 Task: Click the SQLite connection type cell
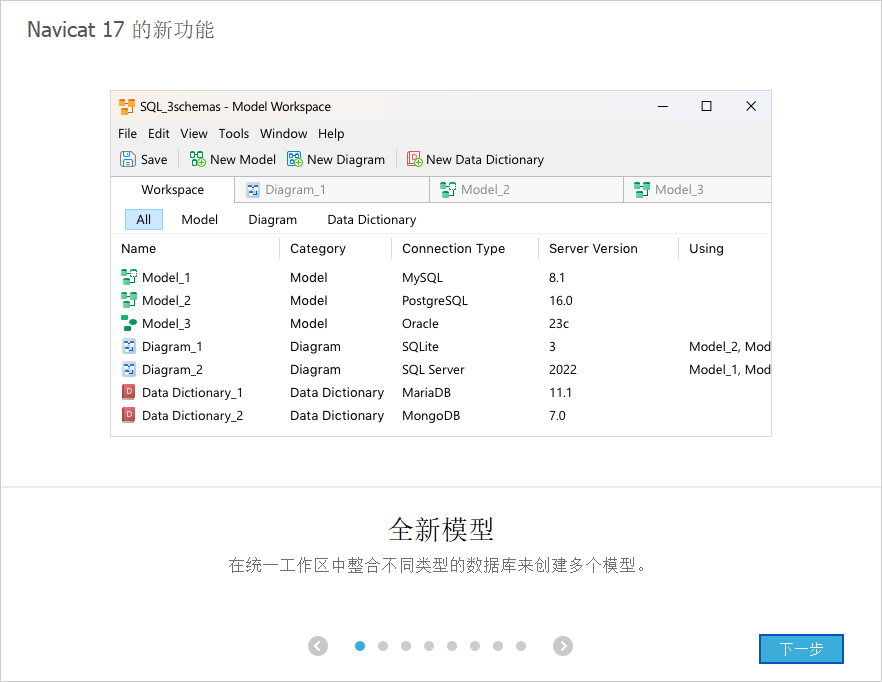pyautogui.click(x=420, y=347)
